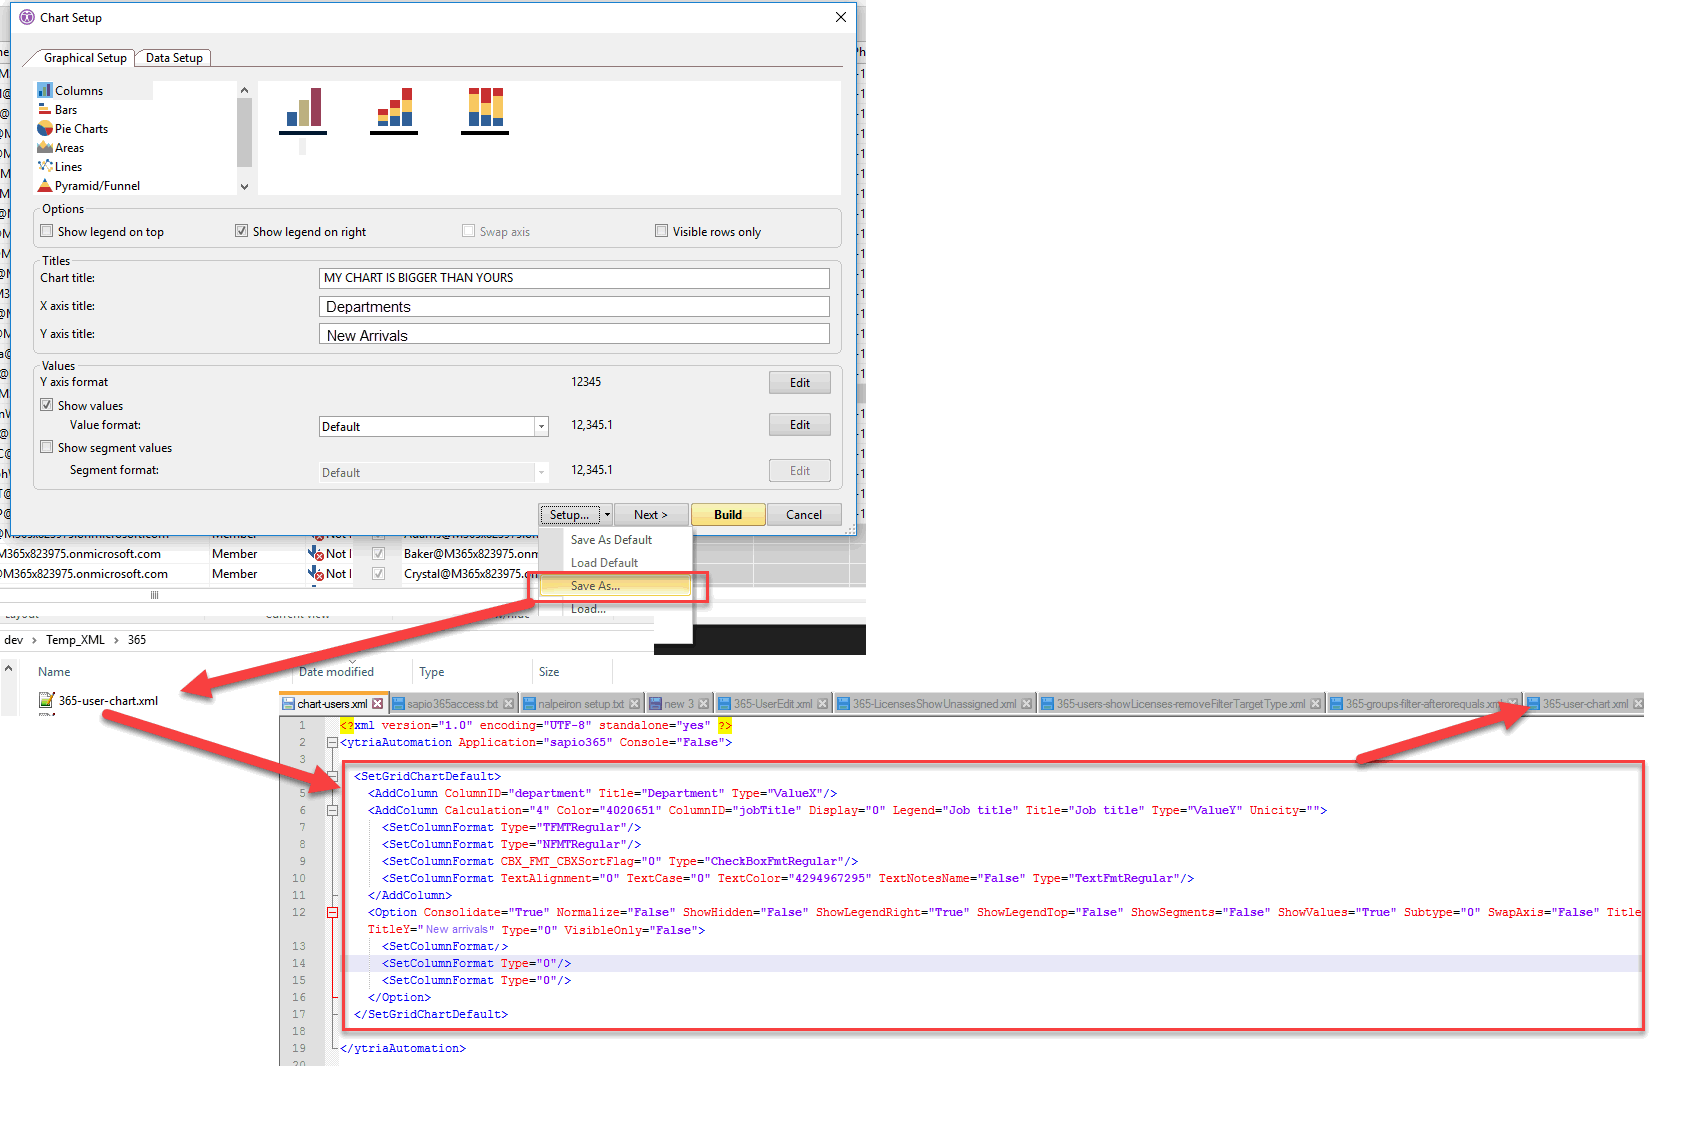Pick the stacked columns chart thumbnail
Viewport: 1687px width, 1140px height.
click(394, 110)
